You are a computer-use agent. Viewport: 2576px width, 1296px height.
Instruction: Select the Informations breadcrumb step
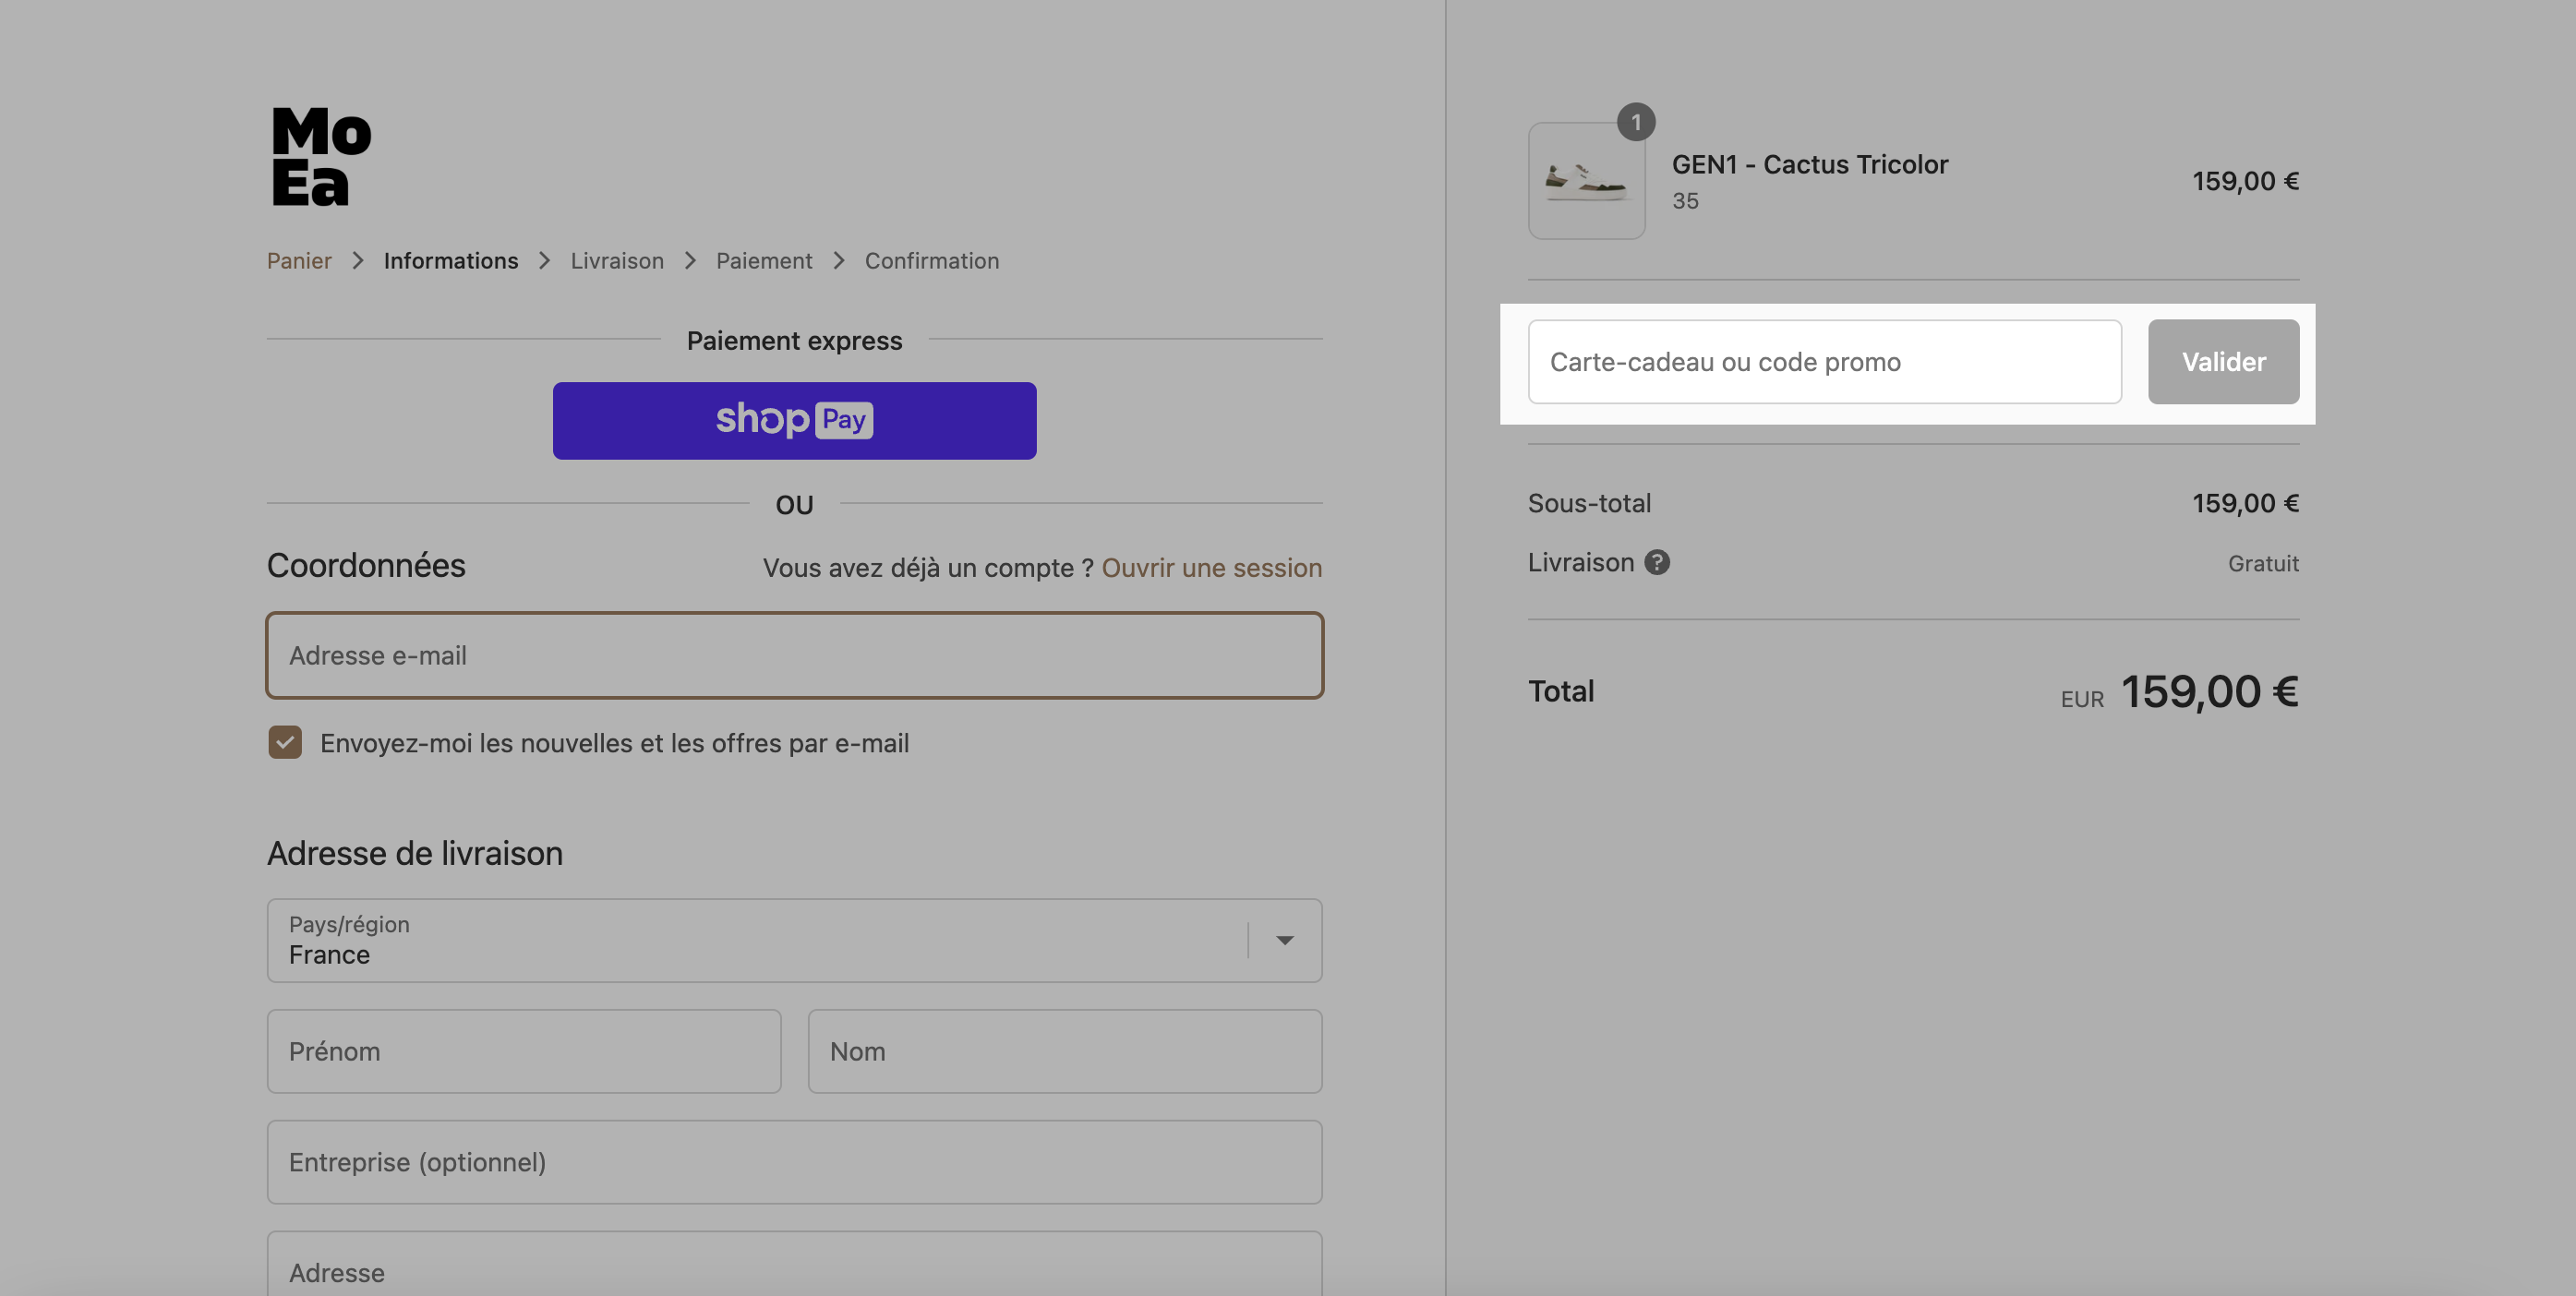[451, 261]
